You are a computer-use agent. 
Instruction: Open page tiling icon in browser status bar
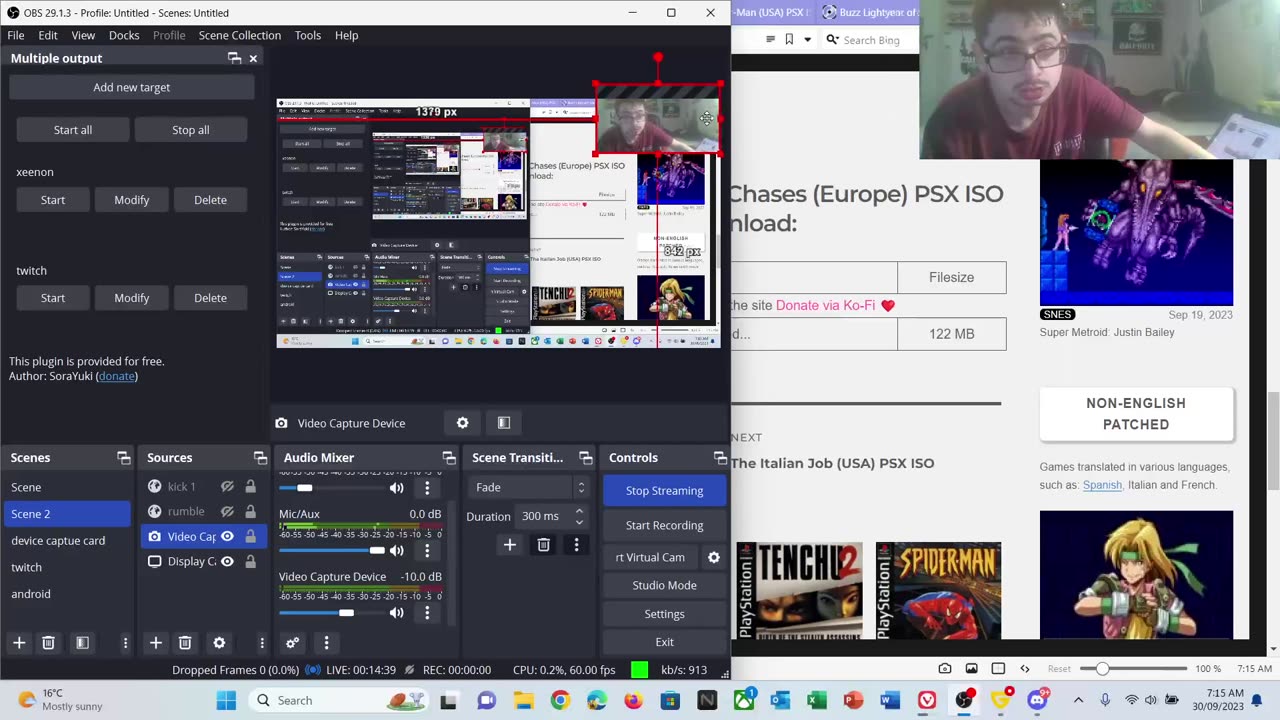pyautogui.click(x=998, y=668)
